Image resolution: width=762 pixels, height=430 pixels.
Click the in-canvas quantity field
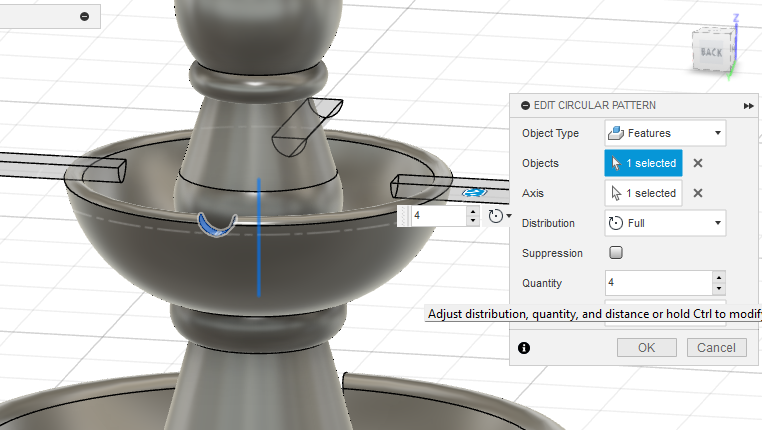point(439,216)
